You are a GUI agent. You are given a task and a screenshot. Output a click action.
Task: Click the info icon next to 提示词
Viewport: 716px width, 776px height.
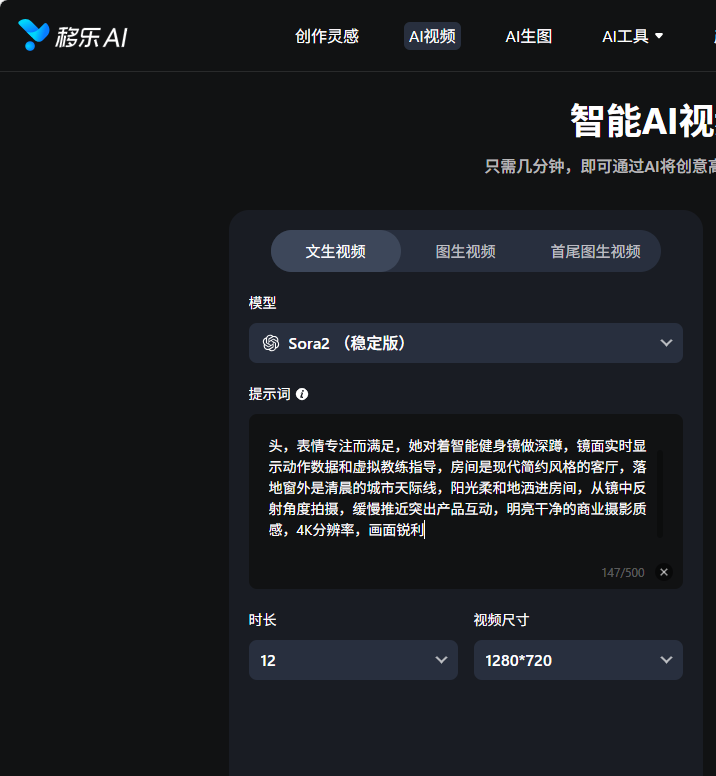pos(302,394)
